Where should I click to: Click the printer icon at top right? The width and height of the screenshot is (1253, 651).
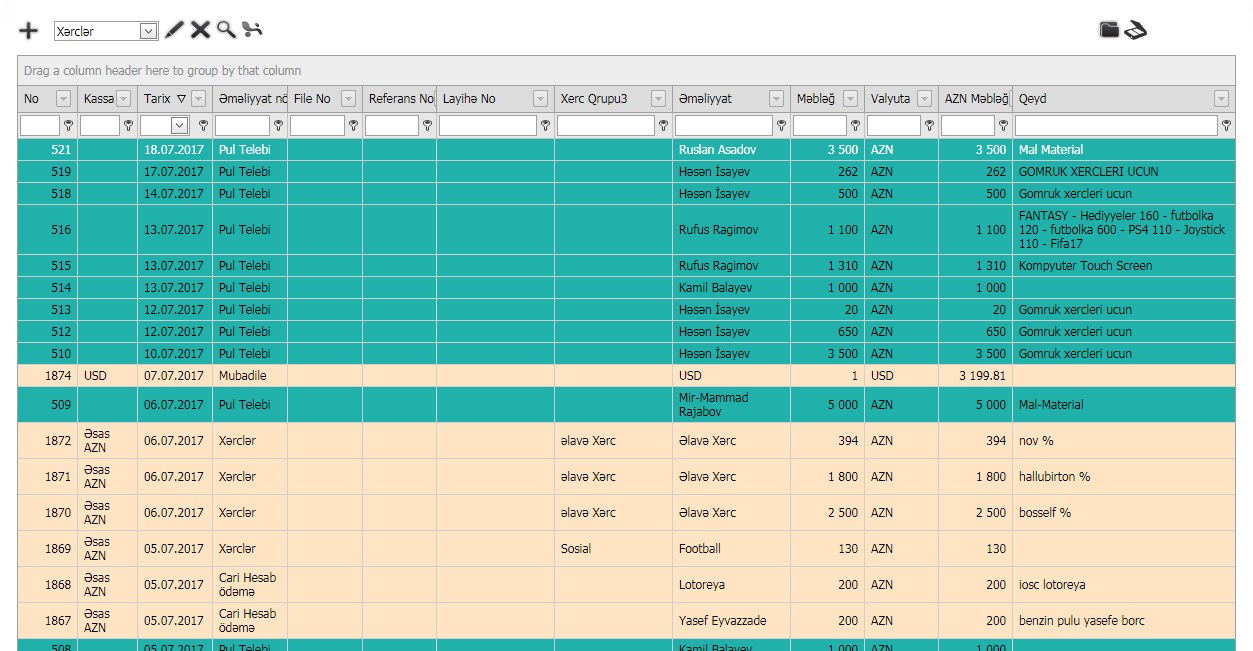click(x=1135, y=31)
